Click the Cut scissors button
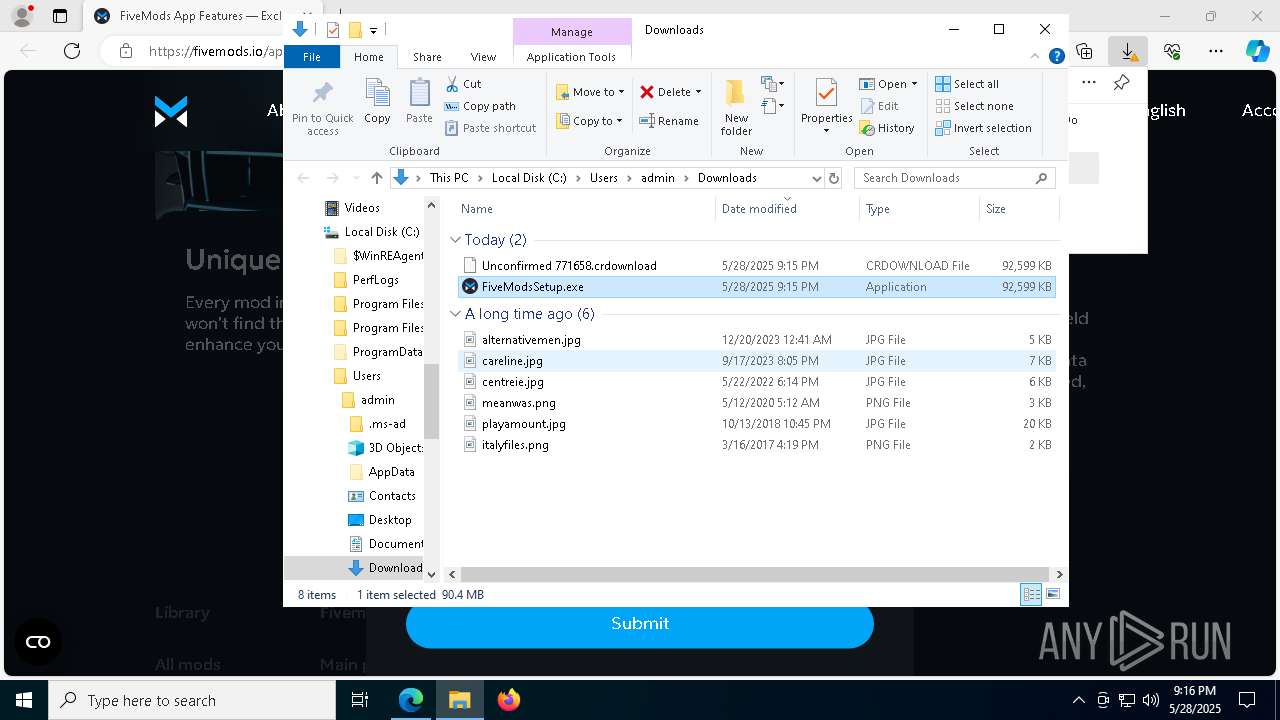The height and width of the screenshot is (720, 1280). click(x=463, y=84)
